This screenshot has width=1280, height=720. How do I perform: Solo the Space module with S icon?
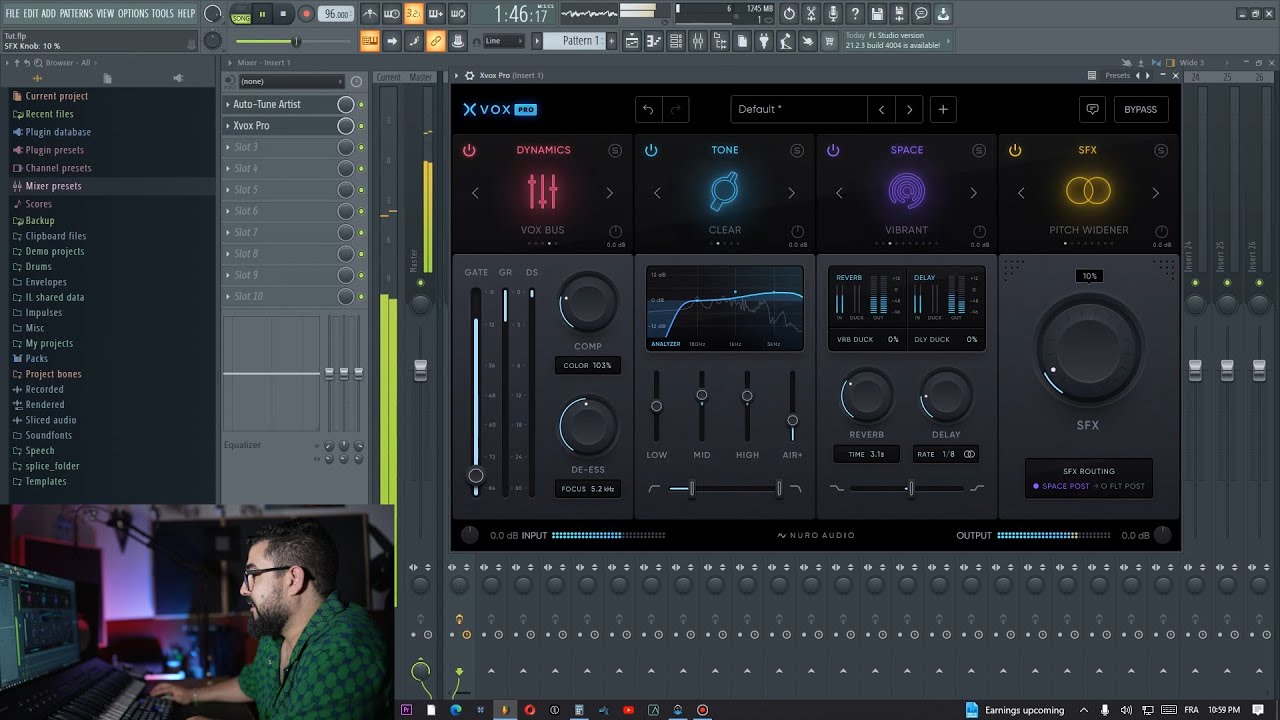979,150
